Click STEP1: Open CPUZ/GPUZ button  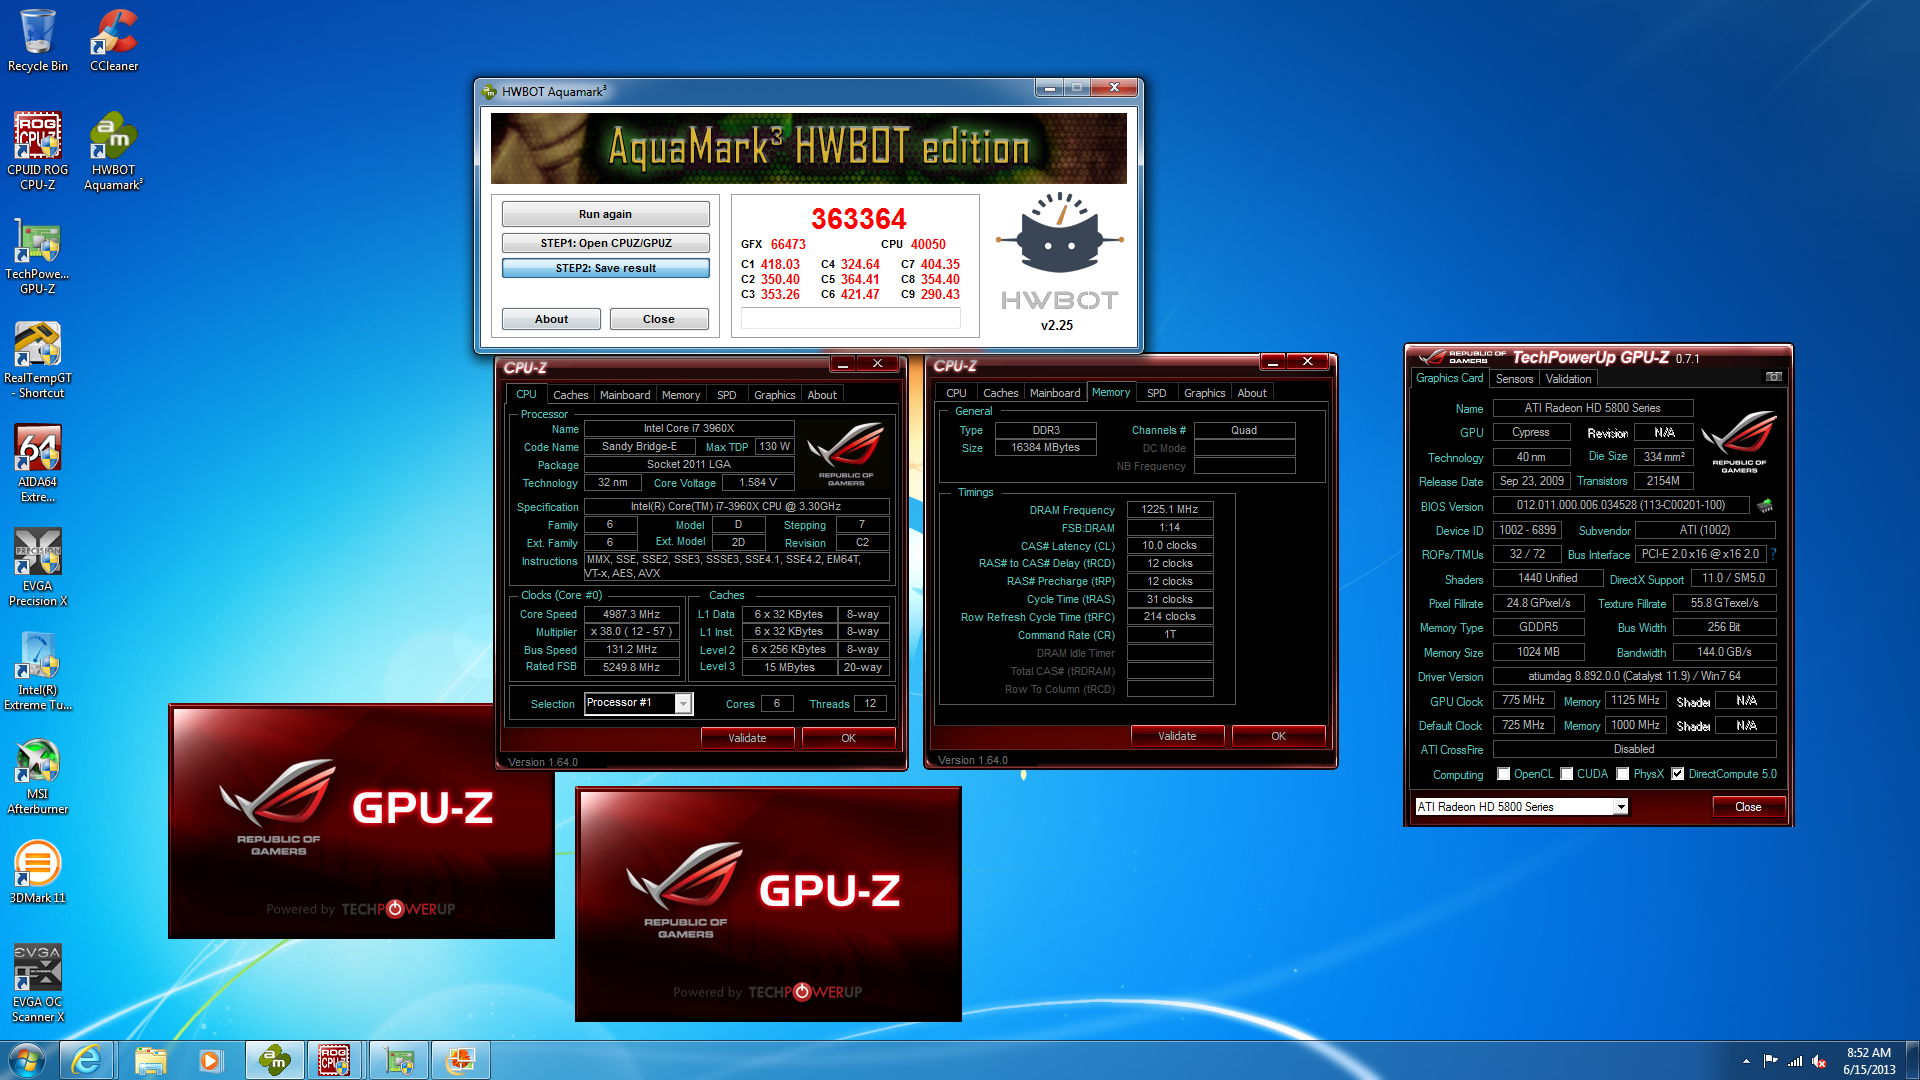click(605, 243)
